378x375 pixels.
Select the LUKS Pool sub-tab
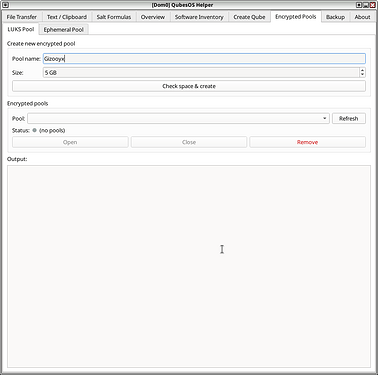pos(21,29)
